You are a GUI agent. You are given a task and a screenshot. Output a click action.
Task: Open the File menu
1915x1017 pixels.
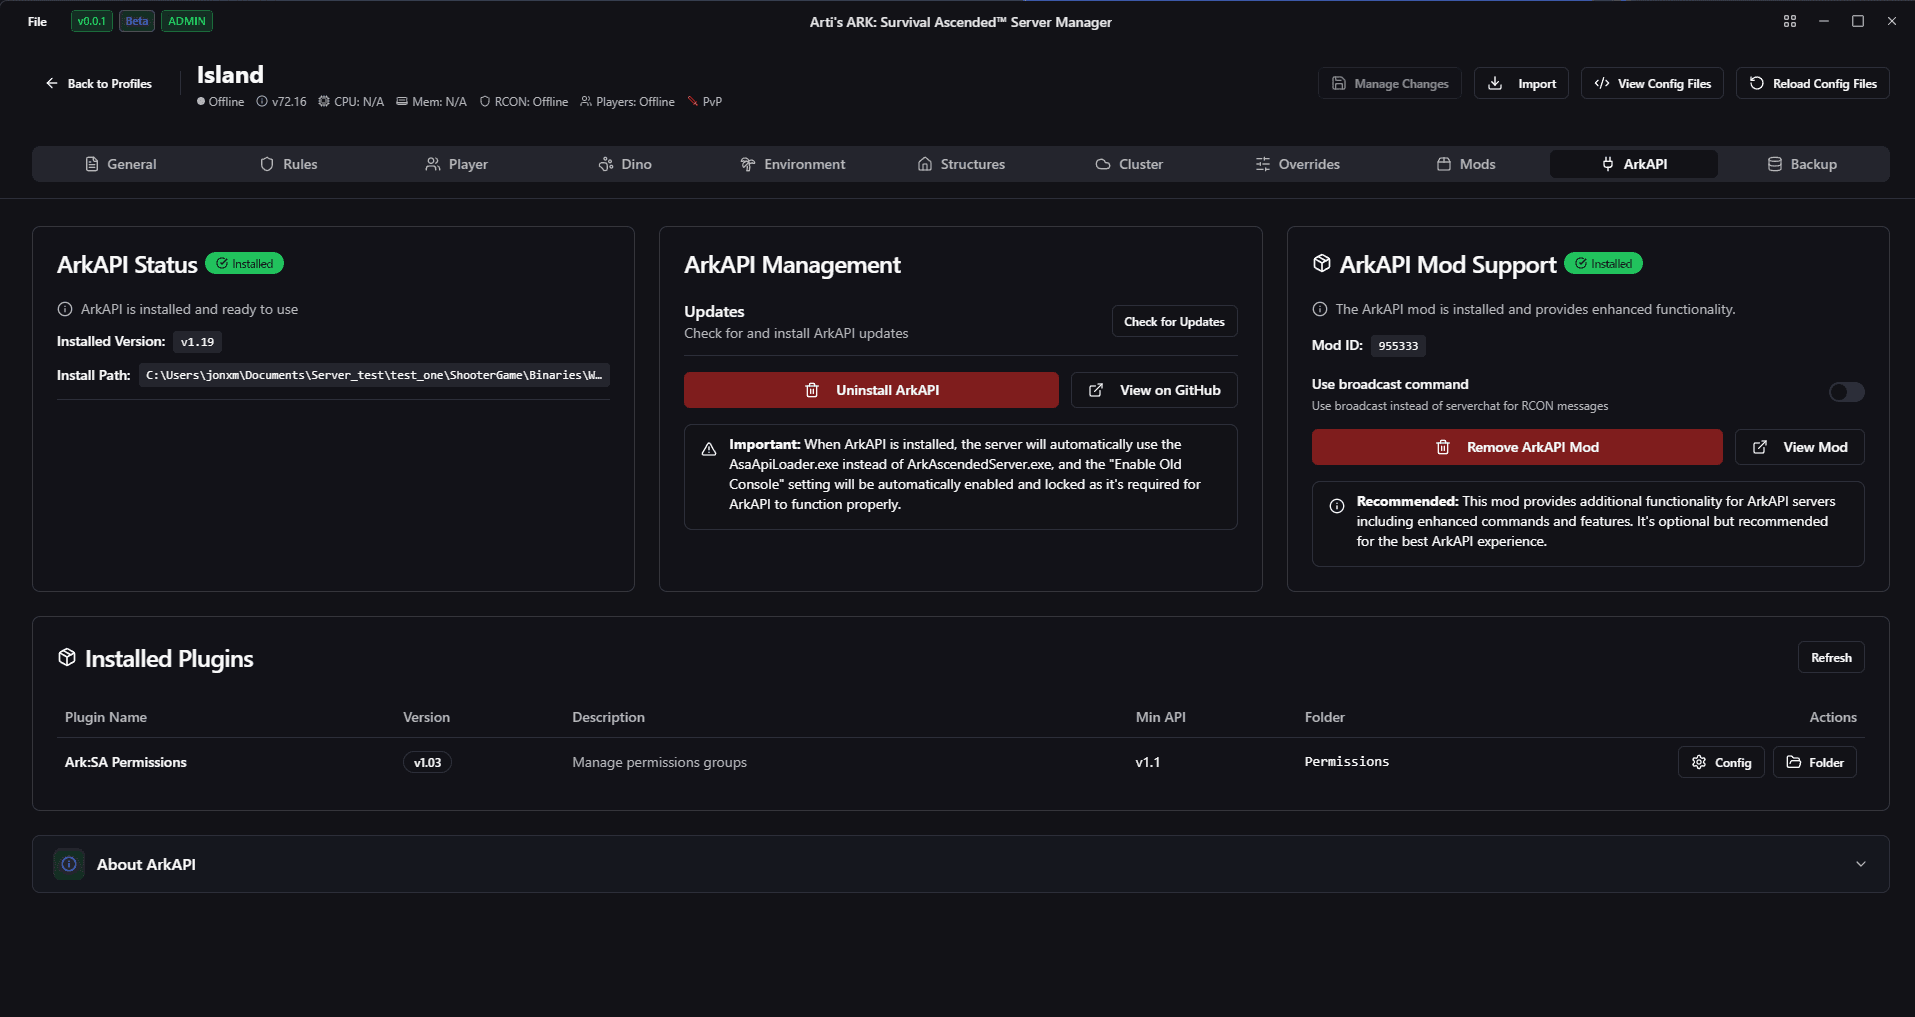point(36,21)
